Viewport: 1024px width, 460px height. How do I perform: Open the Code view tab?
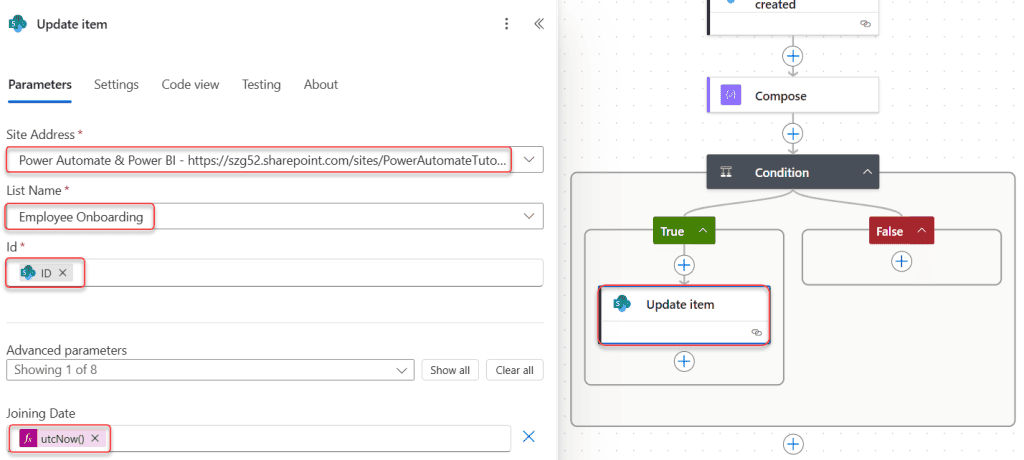coord(191,84)
